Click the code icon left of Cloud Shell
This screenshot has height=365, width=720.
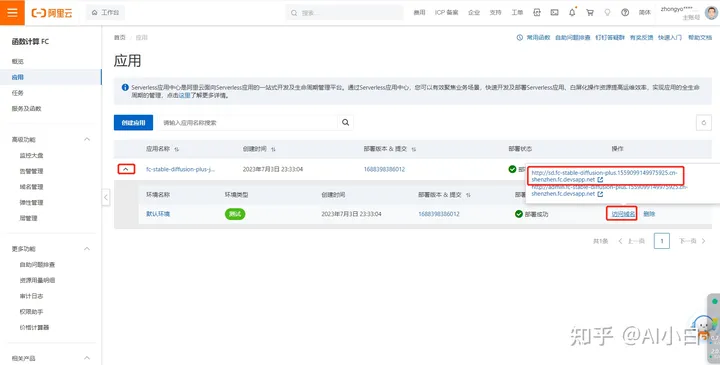tap(537, 13)
